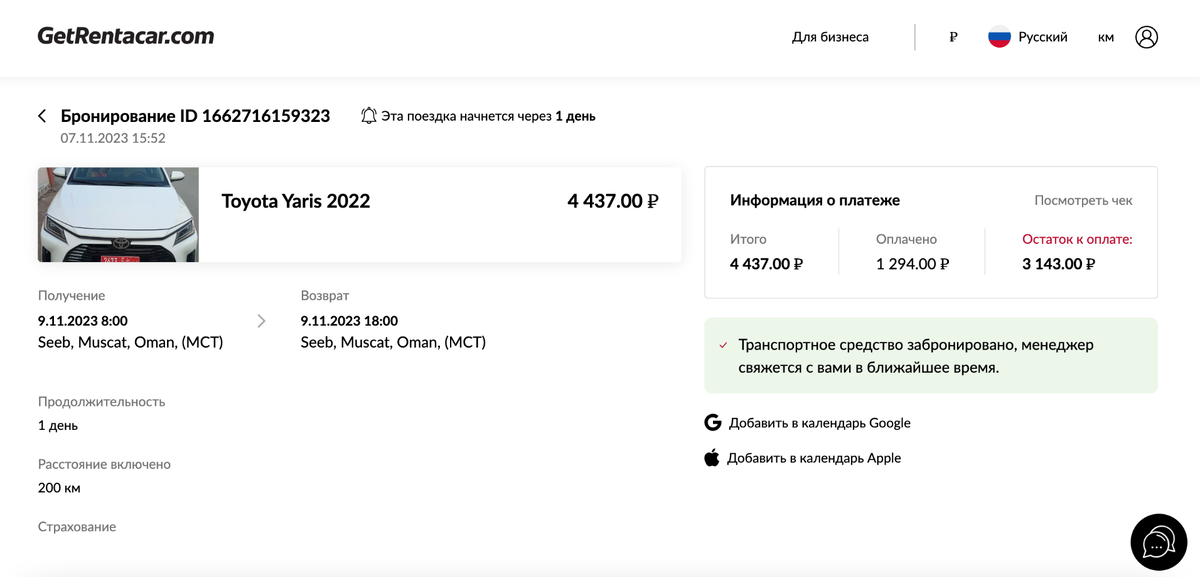This screenshot has height=577, width=1200.
Task: Click the remaining balance 3 143.00 ₽
Action: (x=1059, y=264)
